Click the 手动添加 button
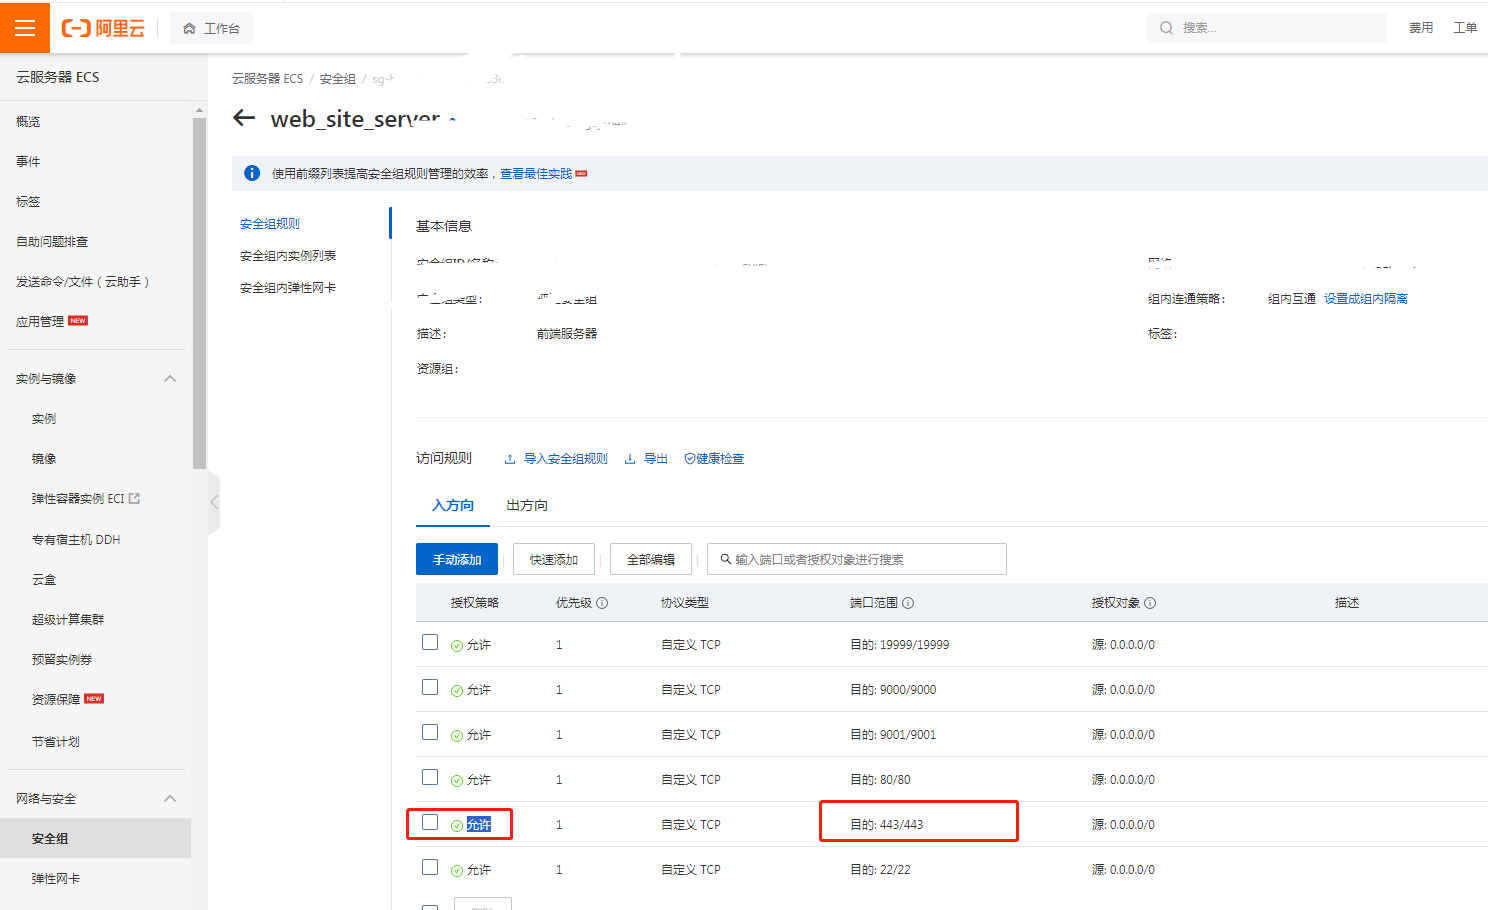This screenshot has height=910, width=1488. pyautogui.click(x=456, y=559)
